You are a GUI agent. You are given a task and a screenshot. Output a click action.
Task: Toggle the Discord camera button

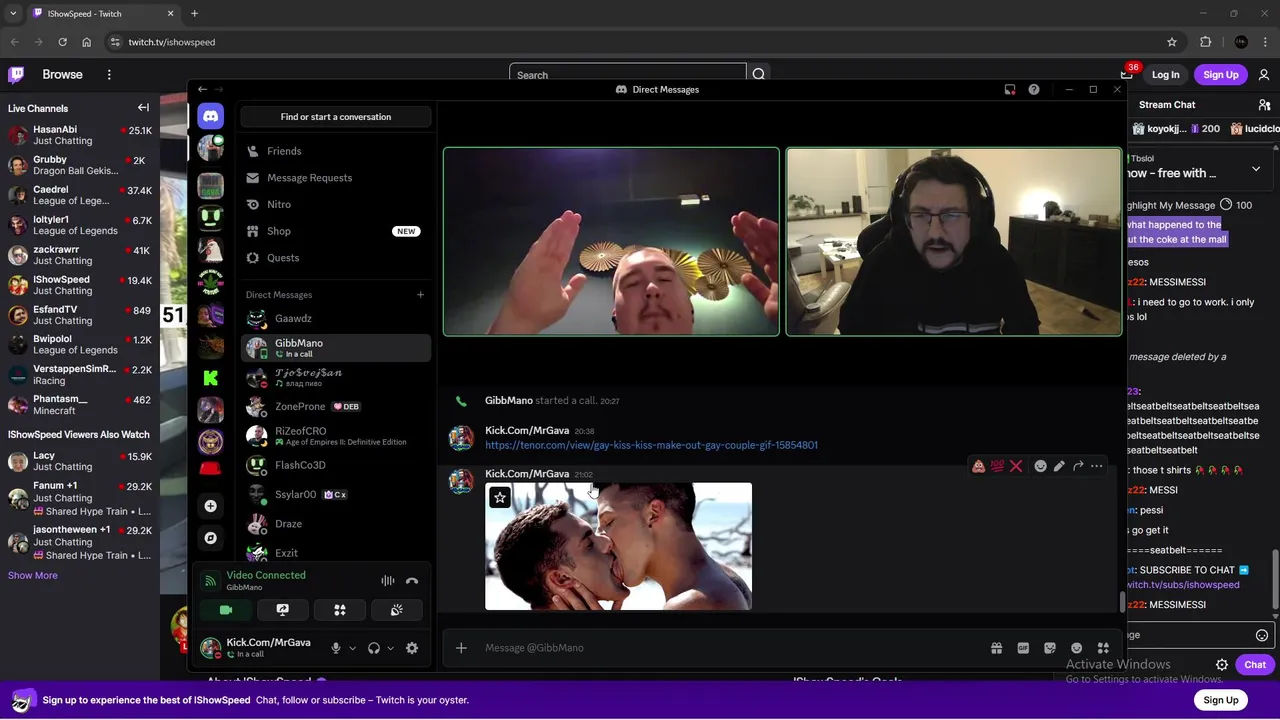pyautogui.click(x=226, y=610)
